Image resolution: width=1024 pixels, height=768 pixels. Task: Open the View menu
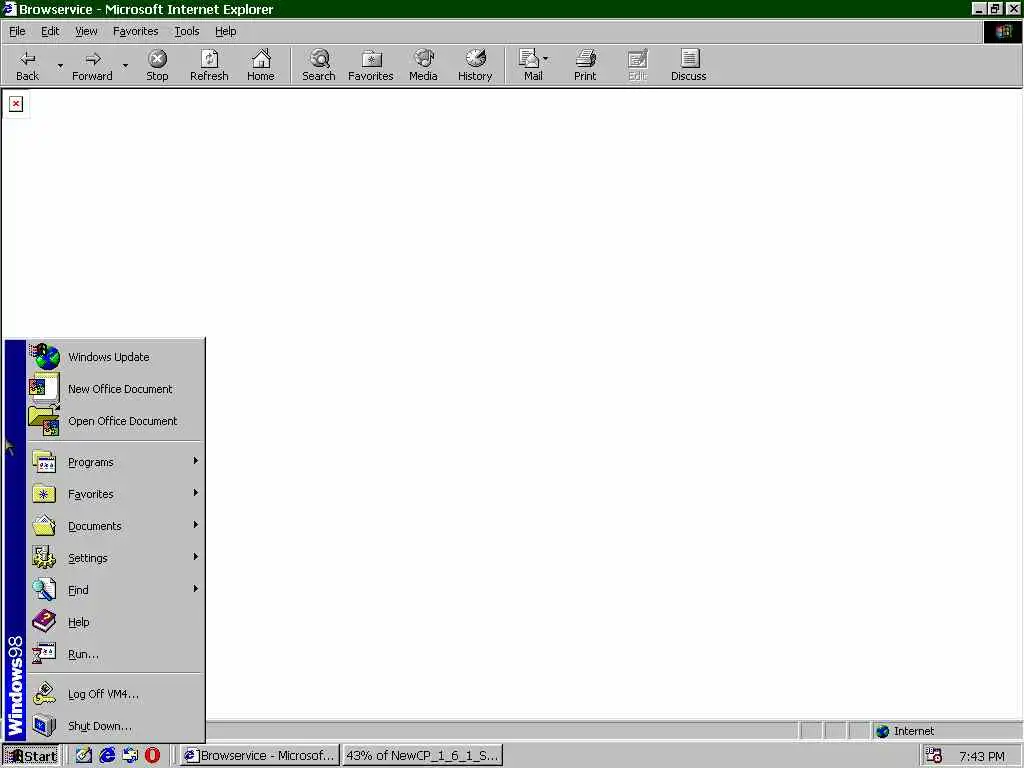coord(86,31)
